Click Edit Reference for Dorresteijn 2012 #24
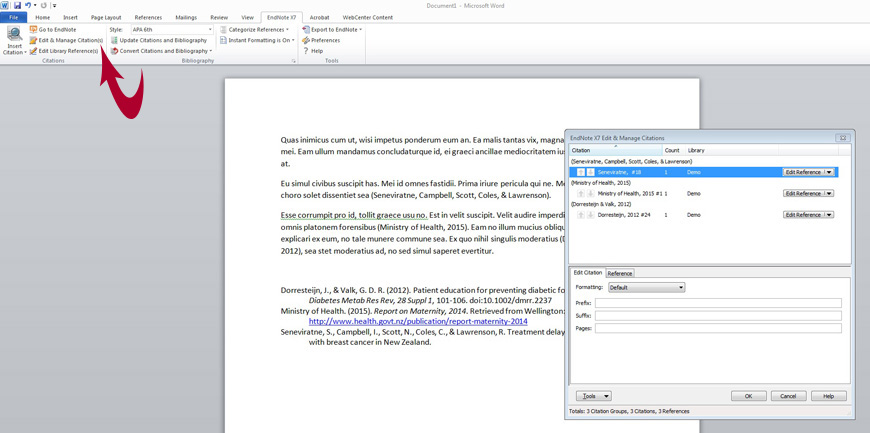Image resolution: width=870 pixels, height=433 pixels. pyautogui.click(x=803, y=214)
